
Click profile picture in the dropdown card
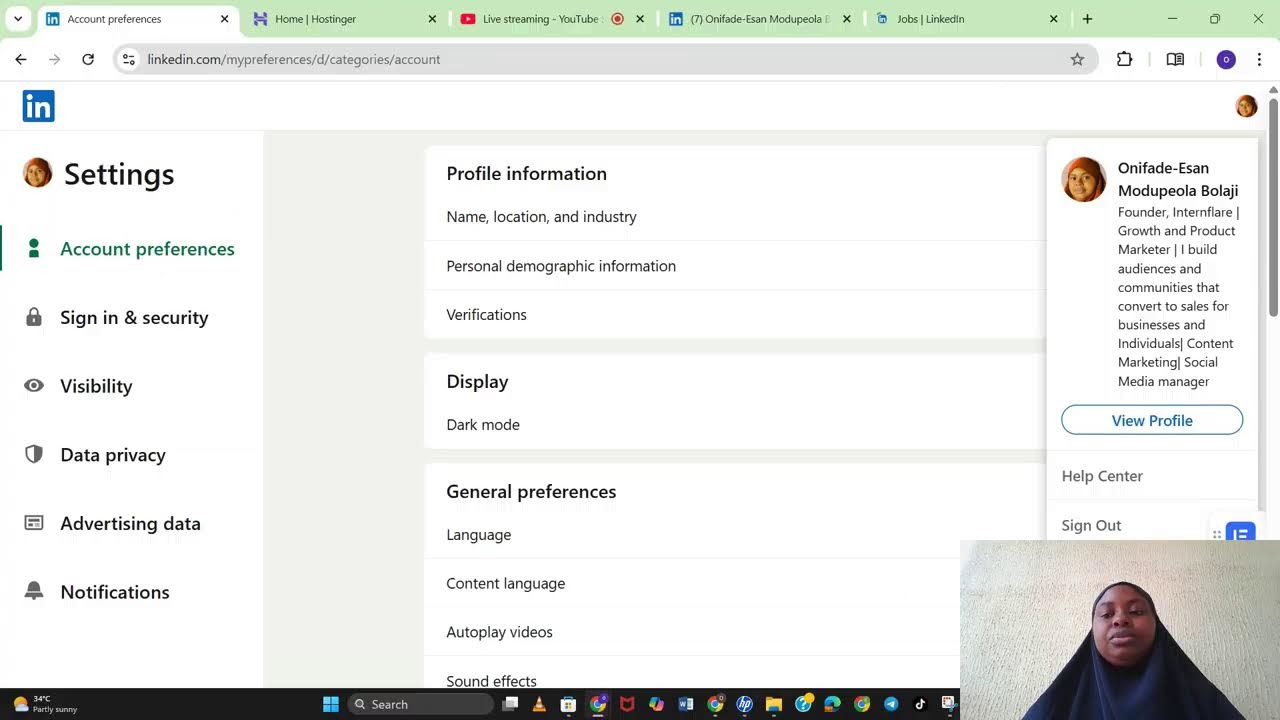[x=1084, y=179]
